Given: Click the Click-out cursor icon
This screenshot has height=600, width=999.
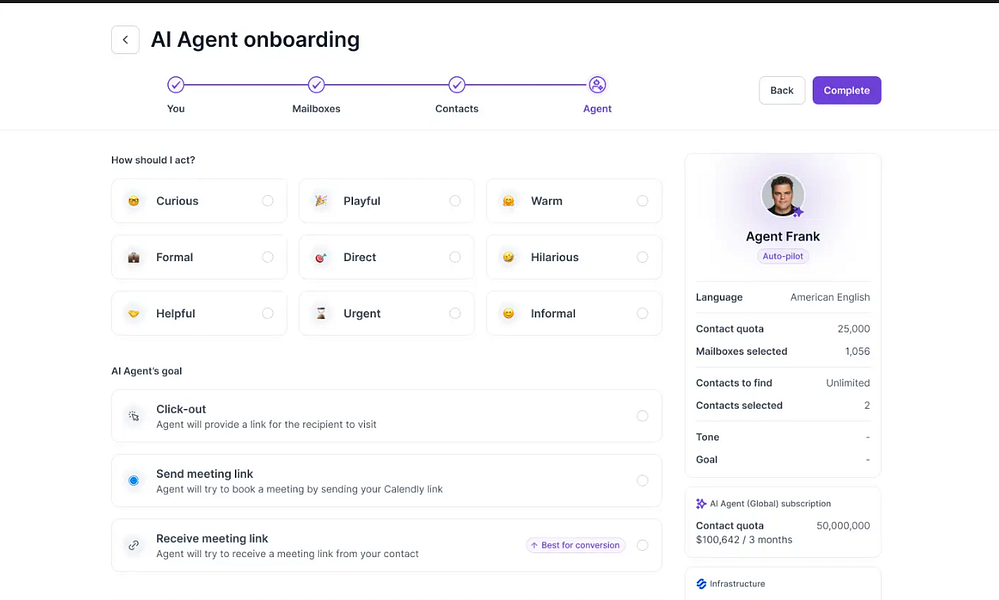Looking at the screenshot, I should (x=134, y=416).
